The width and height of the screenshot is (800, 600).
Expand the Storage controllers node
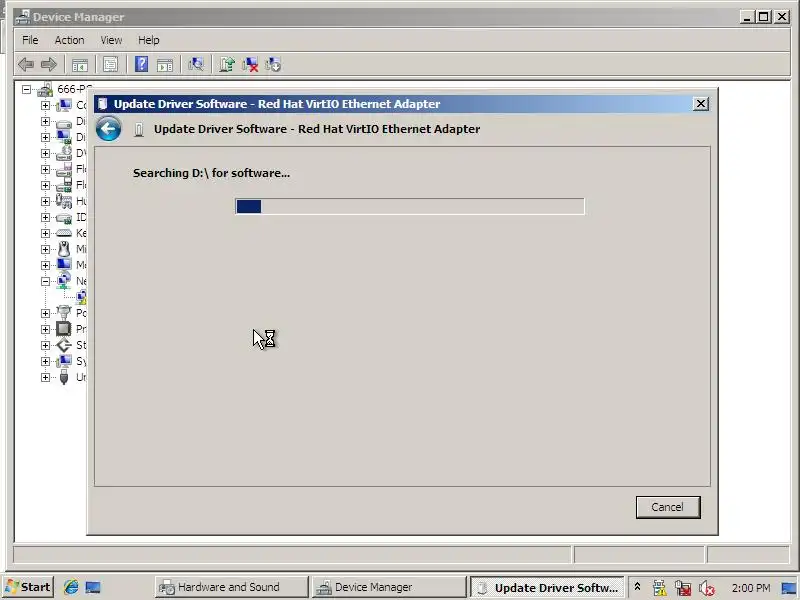pyautogui.click(x=45, y=345)
